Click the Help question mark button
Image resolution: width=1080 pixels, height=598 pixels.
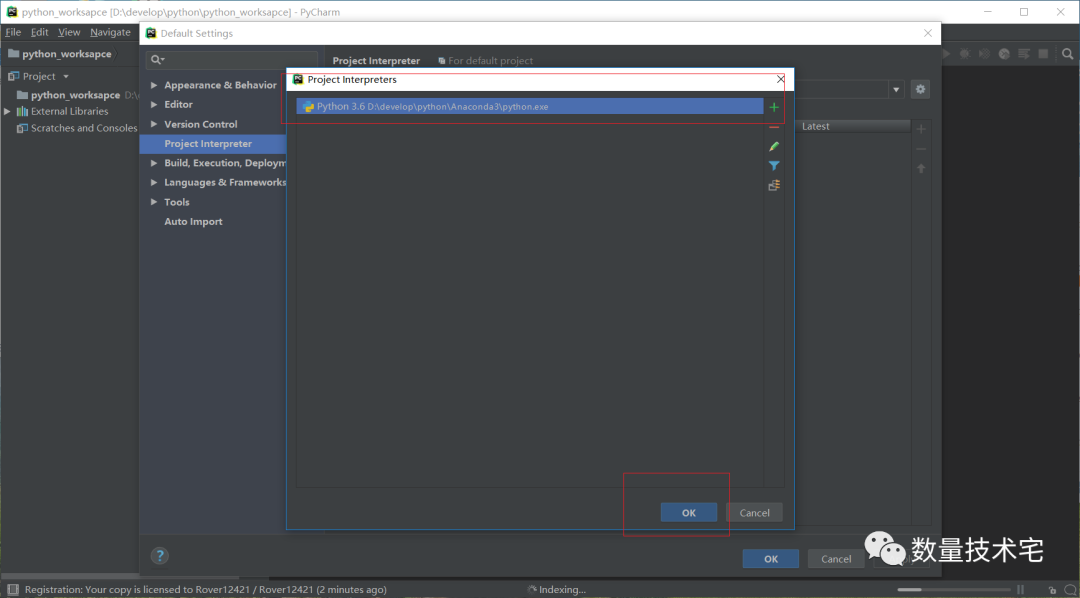159,555
